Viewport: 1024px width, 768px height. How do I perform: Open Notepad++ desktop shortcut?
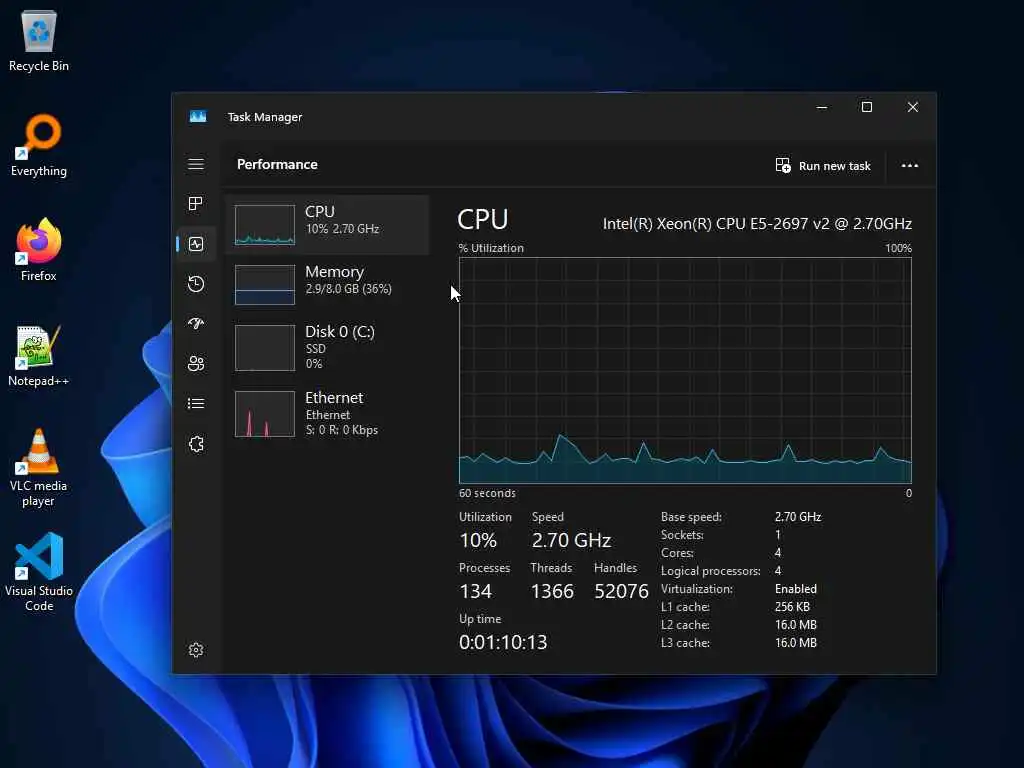tap(39, 355)
